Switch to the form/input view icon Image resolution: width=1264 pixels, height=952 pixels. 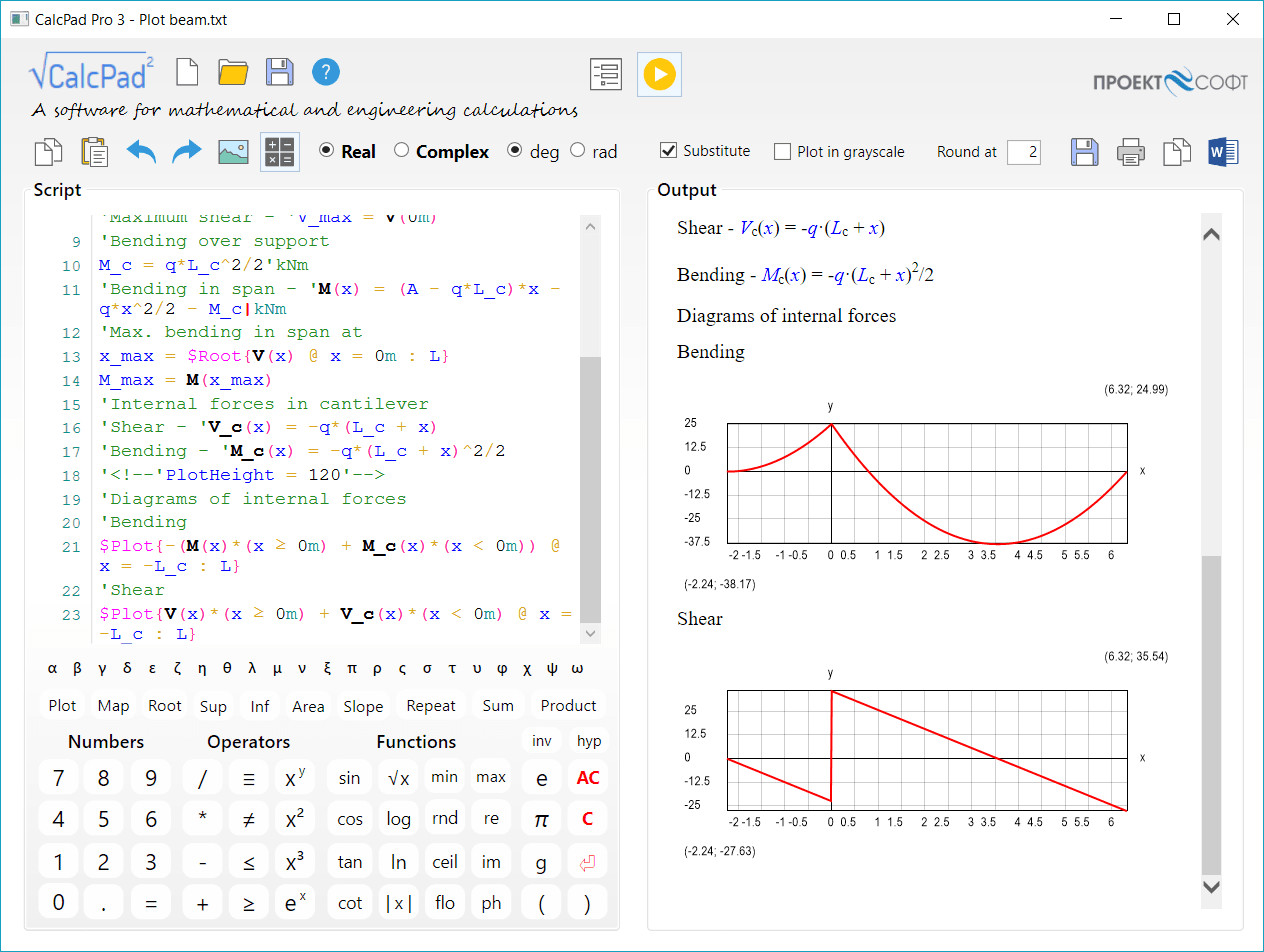pyautogui.click(x=605, y=74)
